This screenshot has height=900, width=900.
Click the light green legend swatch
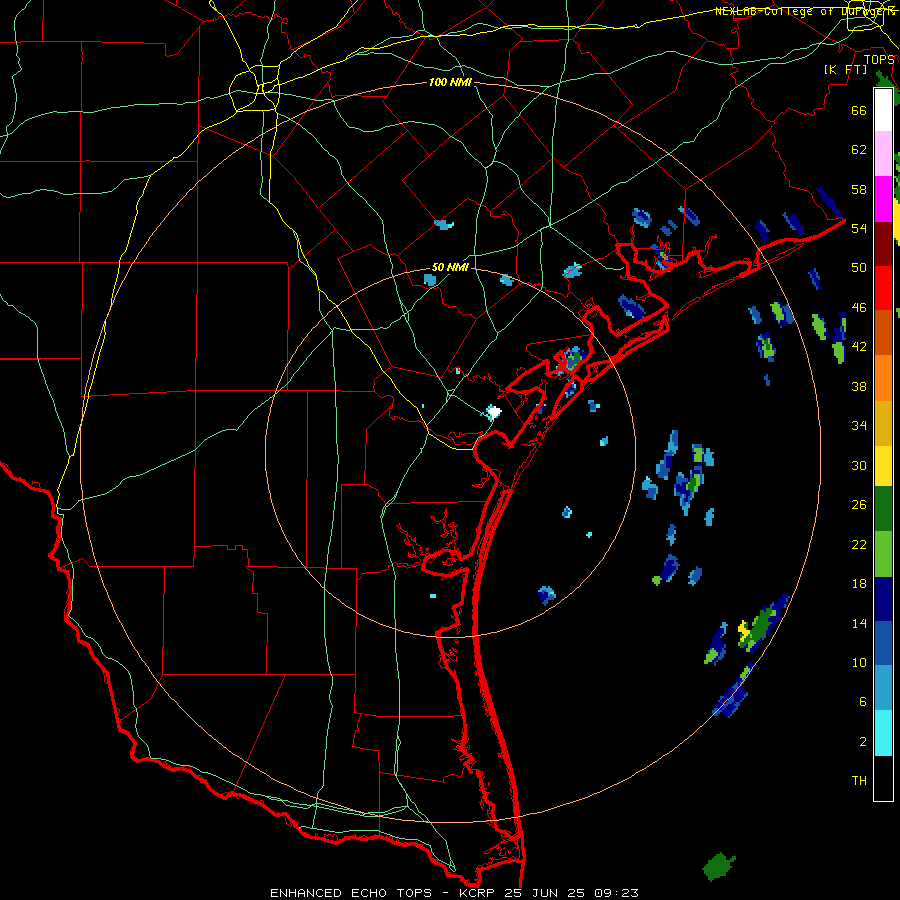(x=883, y=554)
